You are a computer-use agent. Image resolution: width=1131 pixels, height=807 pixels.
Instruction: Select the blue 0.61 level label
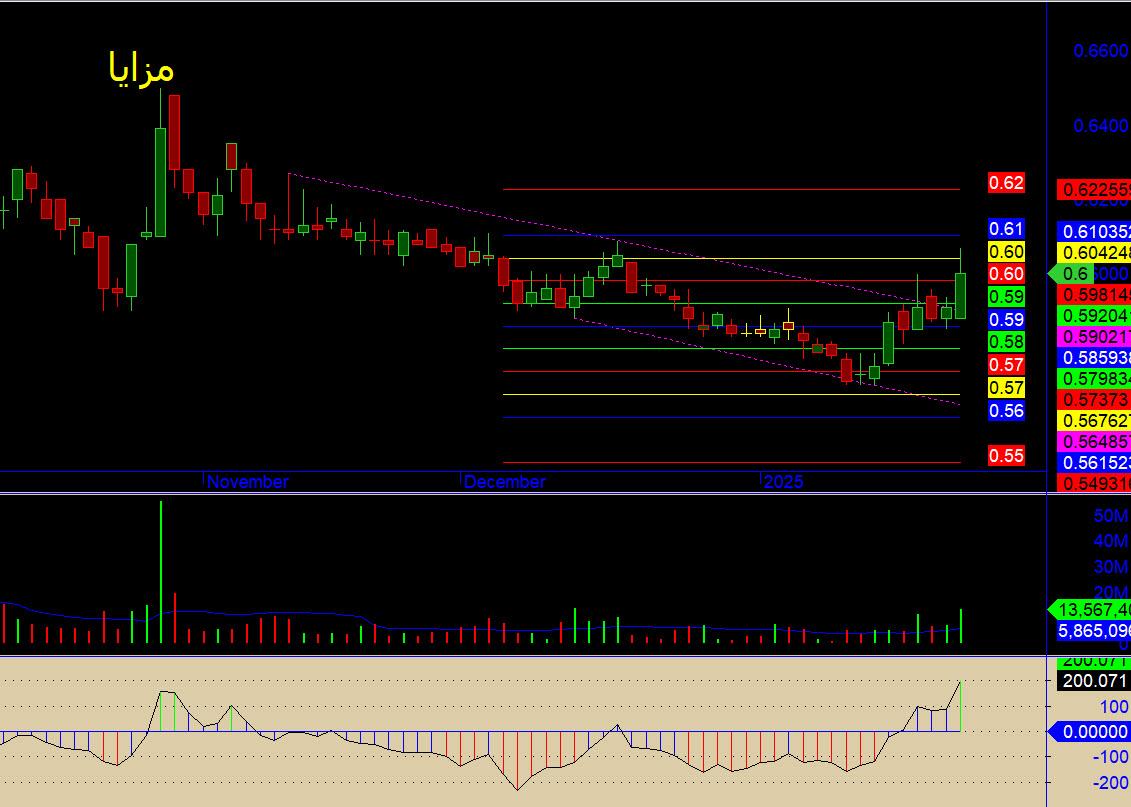pyautogui.click(x=1006, y=229)
